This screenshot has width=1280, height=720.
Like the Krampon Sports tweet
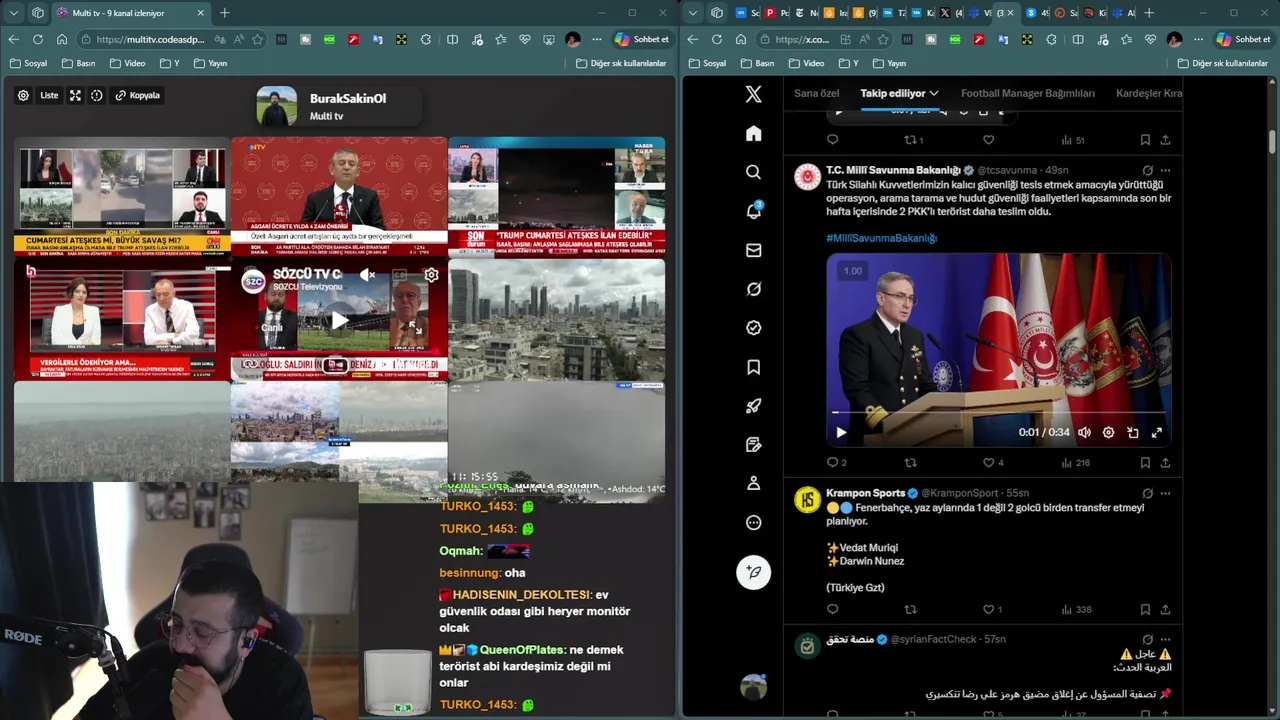pos(989,609)
